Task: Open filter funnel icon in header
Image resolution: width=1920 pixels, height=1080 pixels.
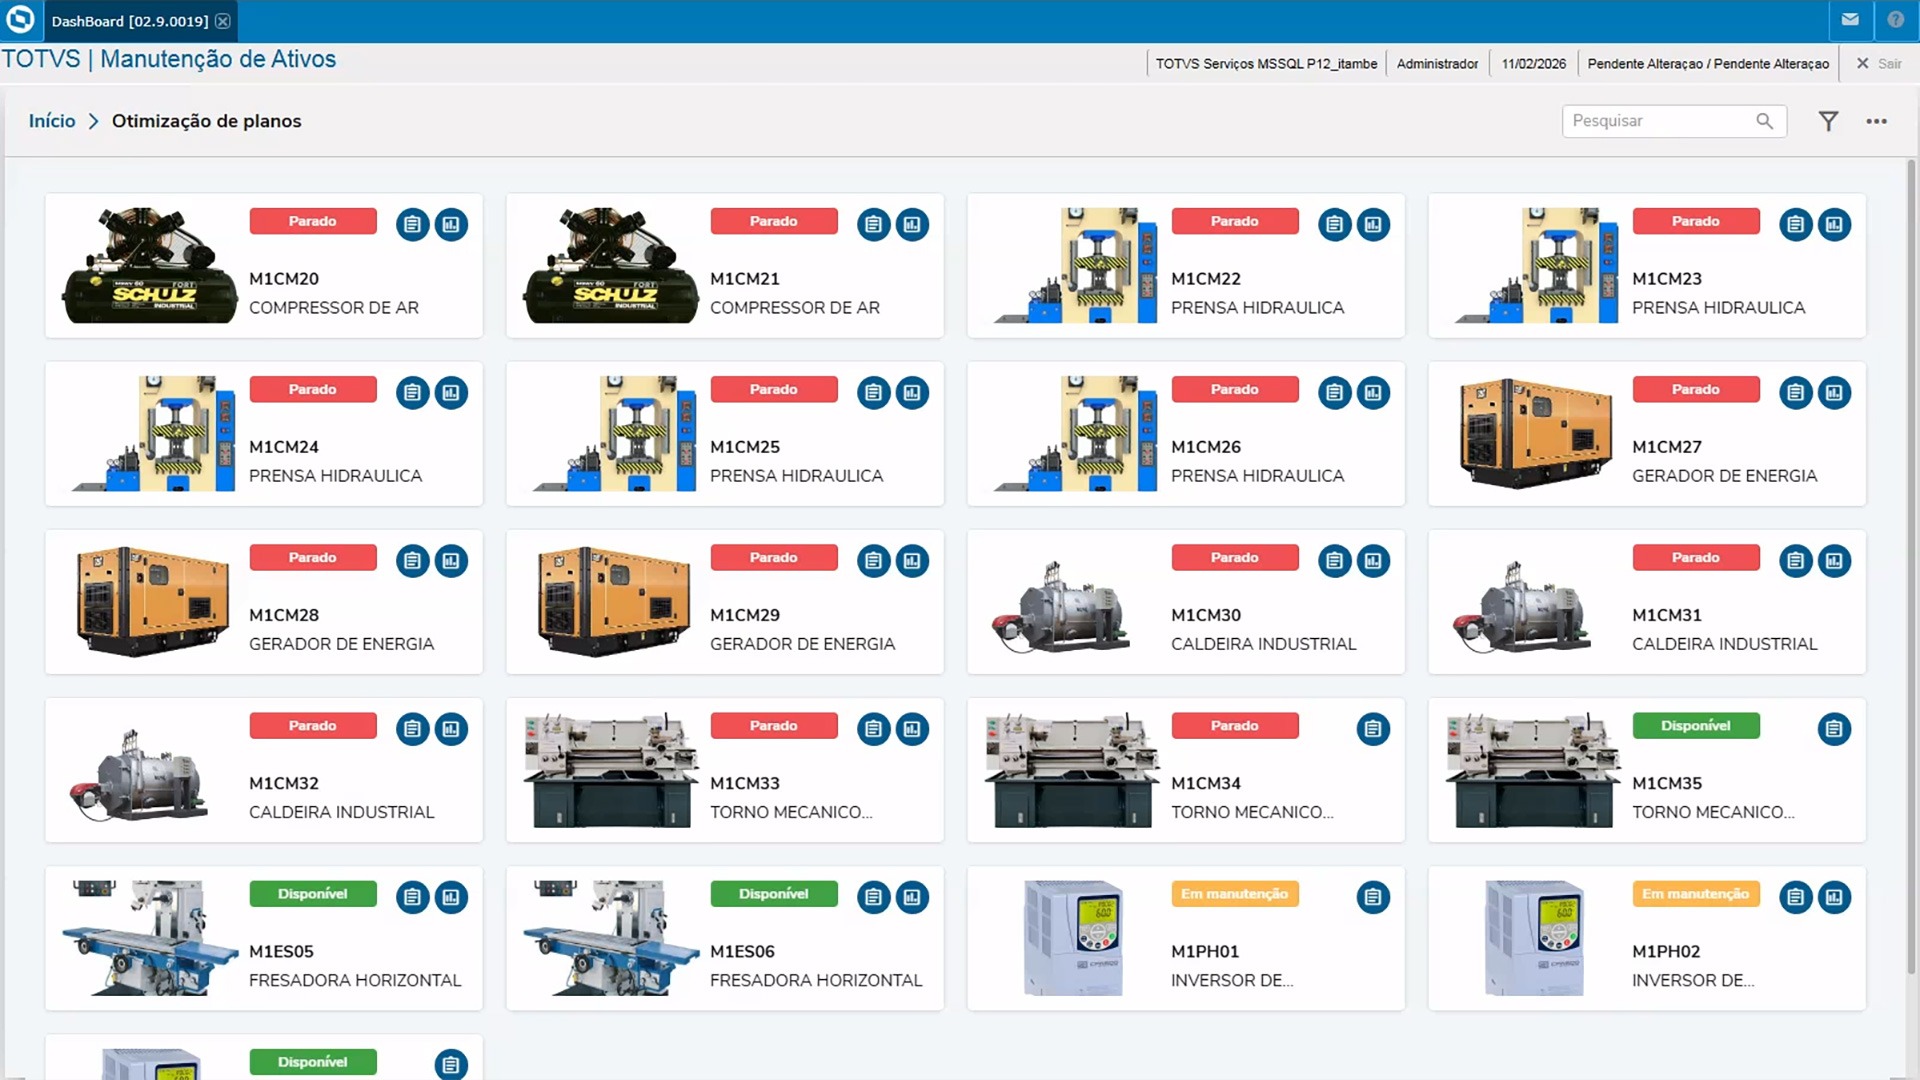Action: [x=1828, y=121]
